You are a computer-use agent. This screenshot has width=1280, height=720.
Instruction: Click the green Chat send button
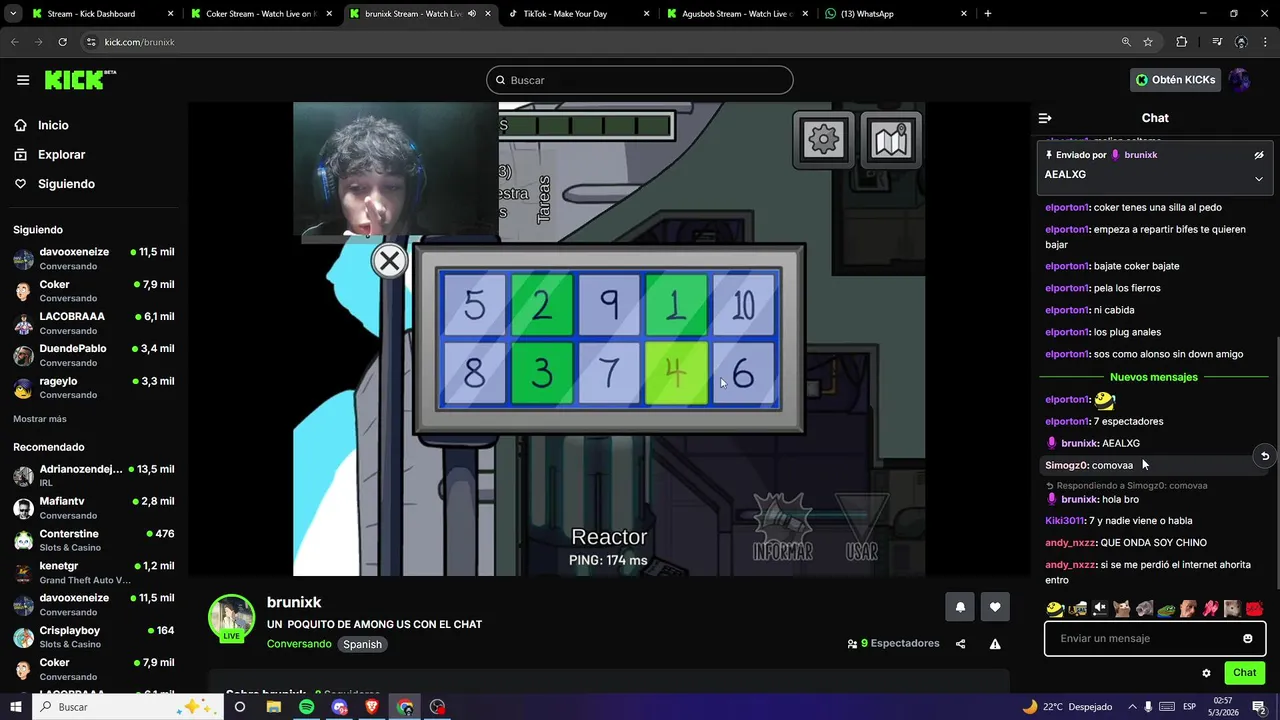1245,673
